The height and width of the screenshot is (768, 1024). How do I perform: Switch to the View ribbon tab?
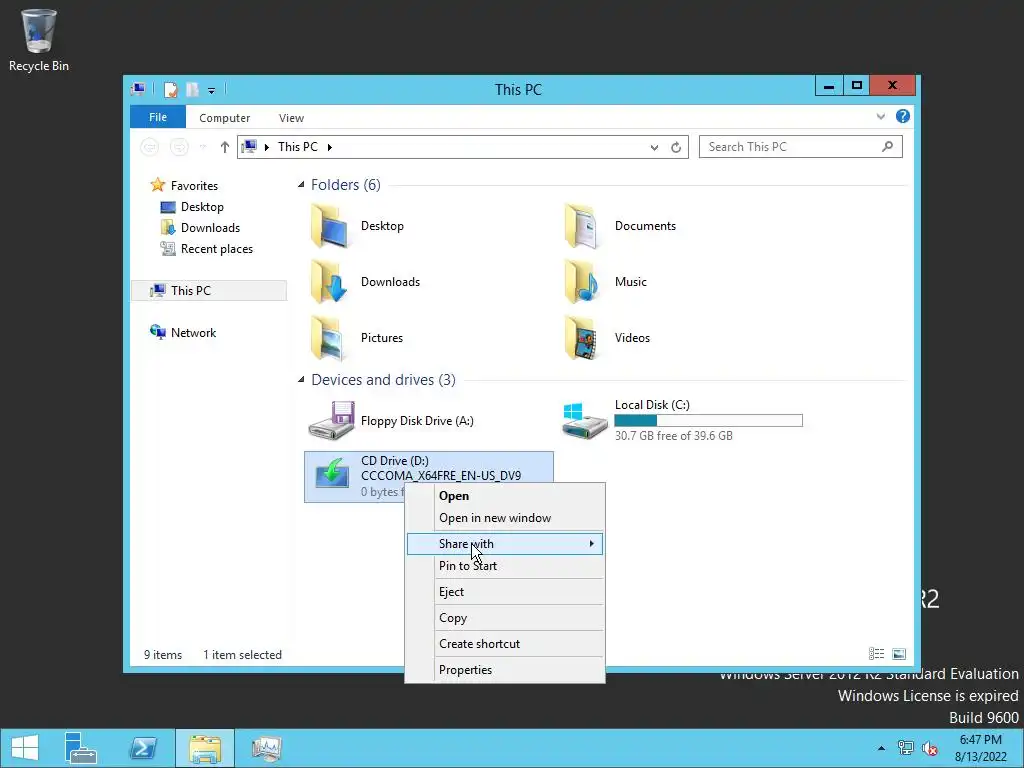point(291,118)
